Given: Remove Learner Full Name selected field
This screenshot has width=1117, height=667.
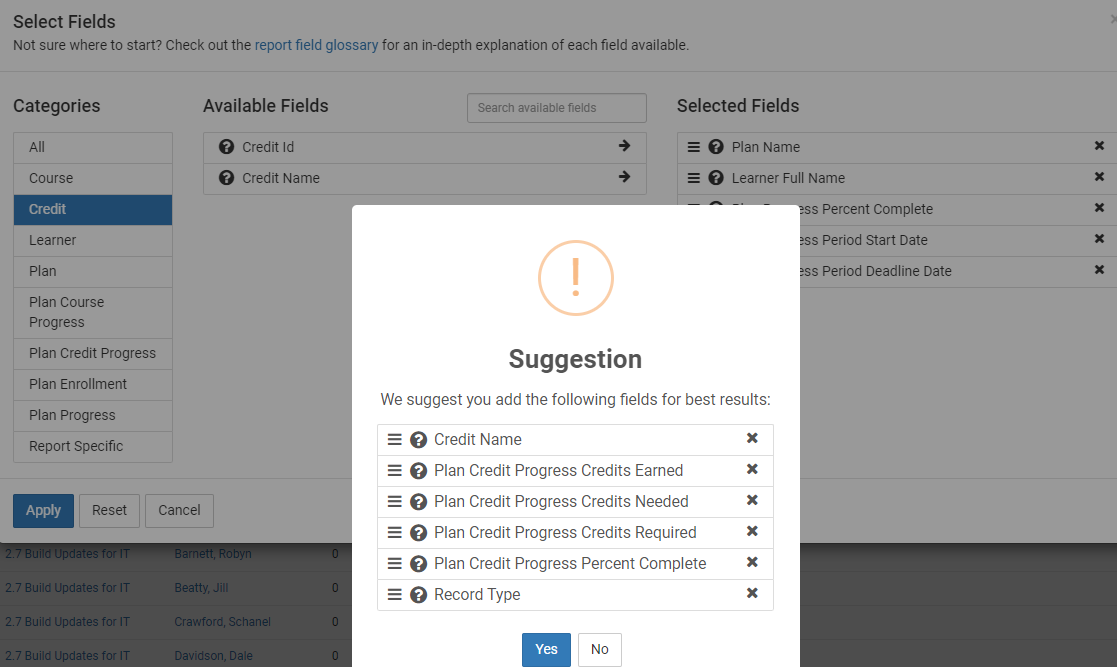Looking at the screenshot, I should [1099, 176].
